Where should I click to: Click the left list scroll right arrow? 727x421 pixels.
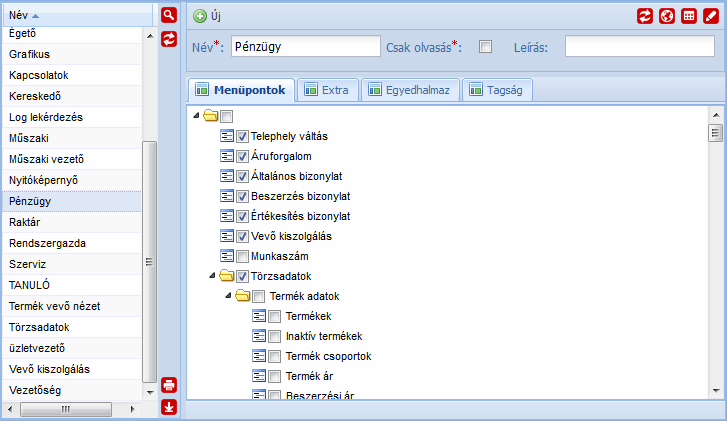tap(133, 409)
